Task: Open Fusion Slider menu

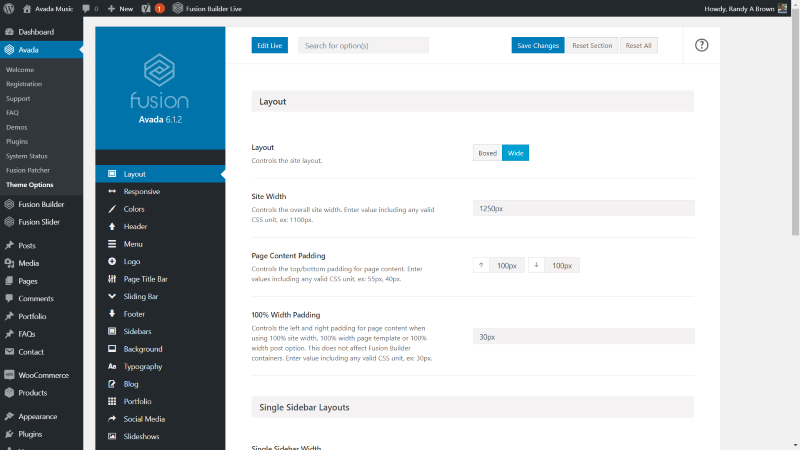Action: pyautogui.click(x=39, y=222)
